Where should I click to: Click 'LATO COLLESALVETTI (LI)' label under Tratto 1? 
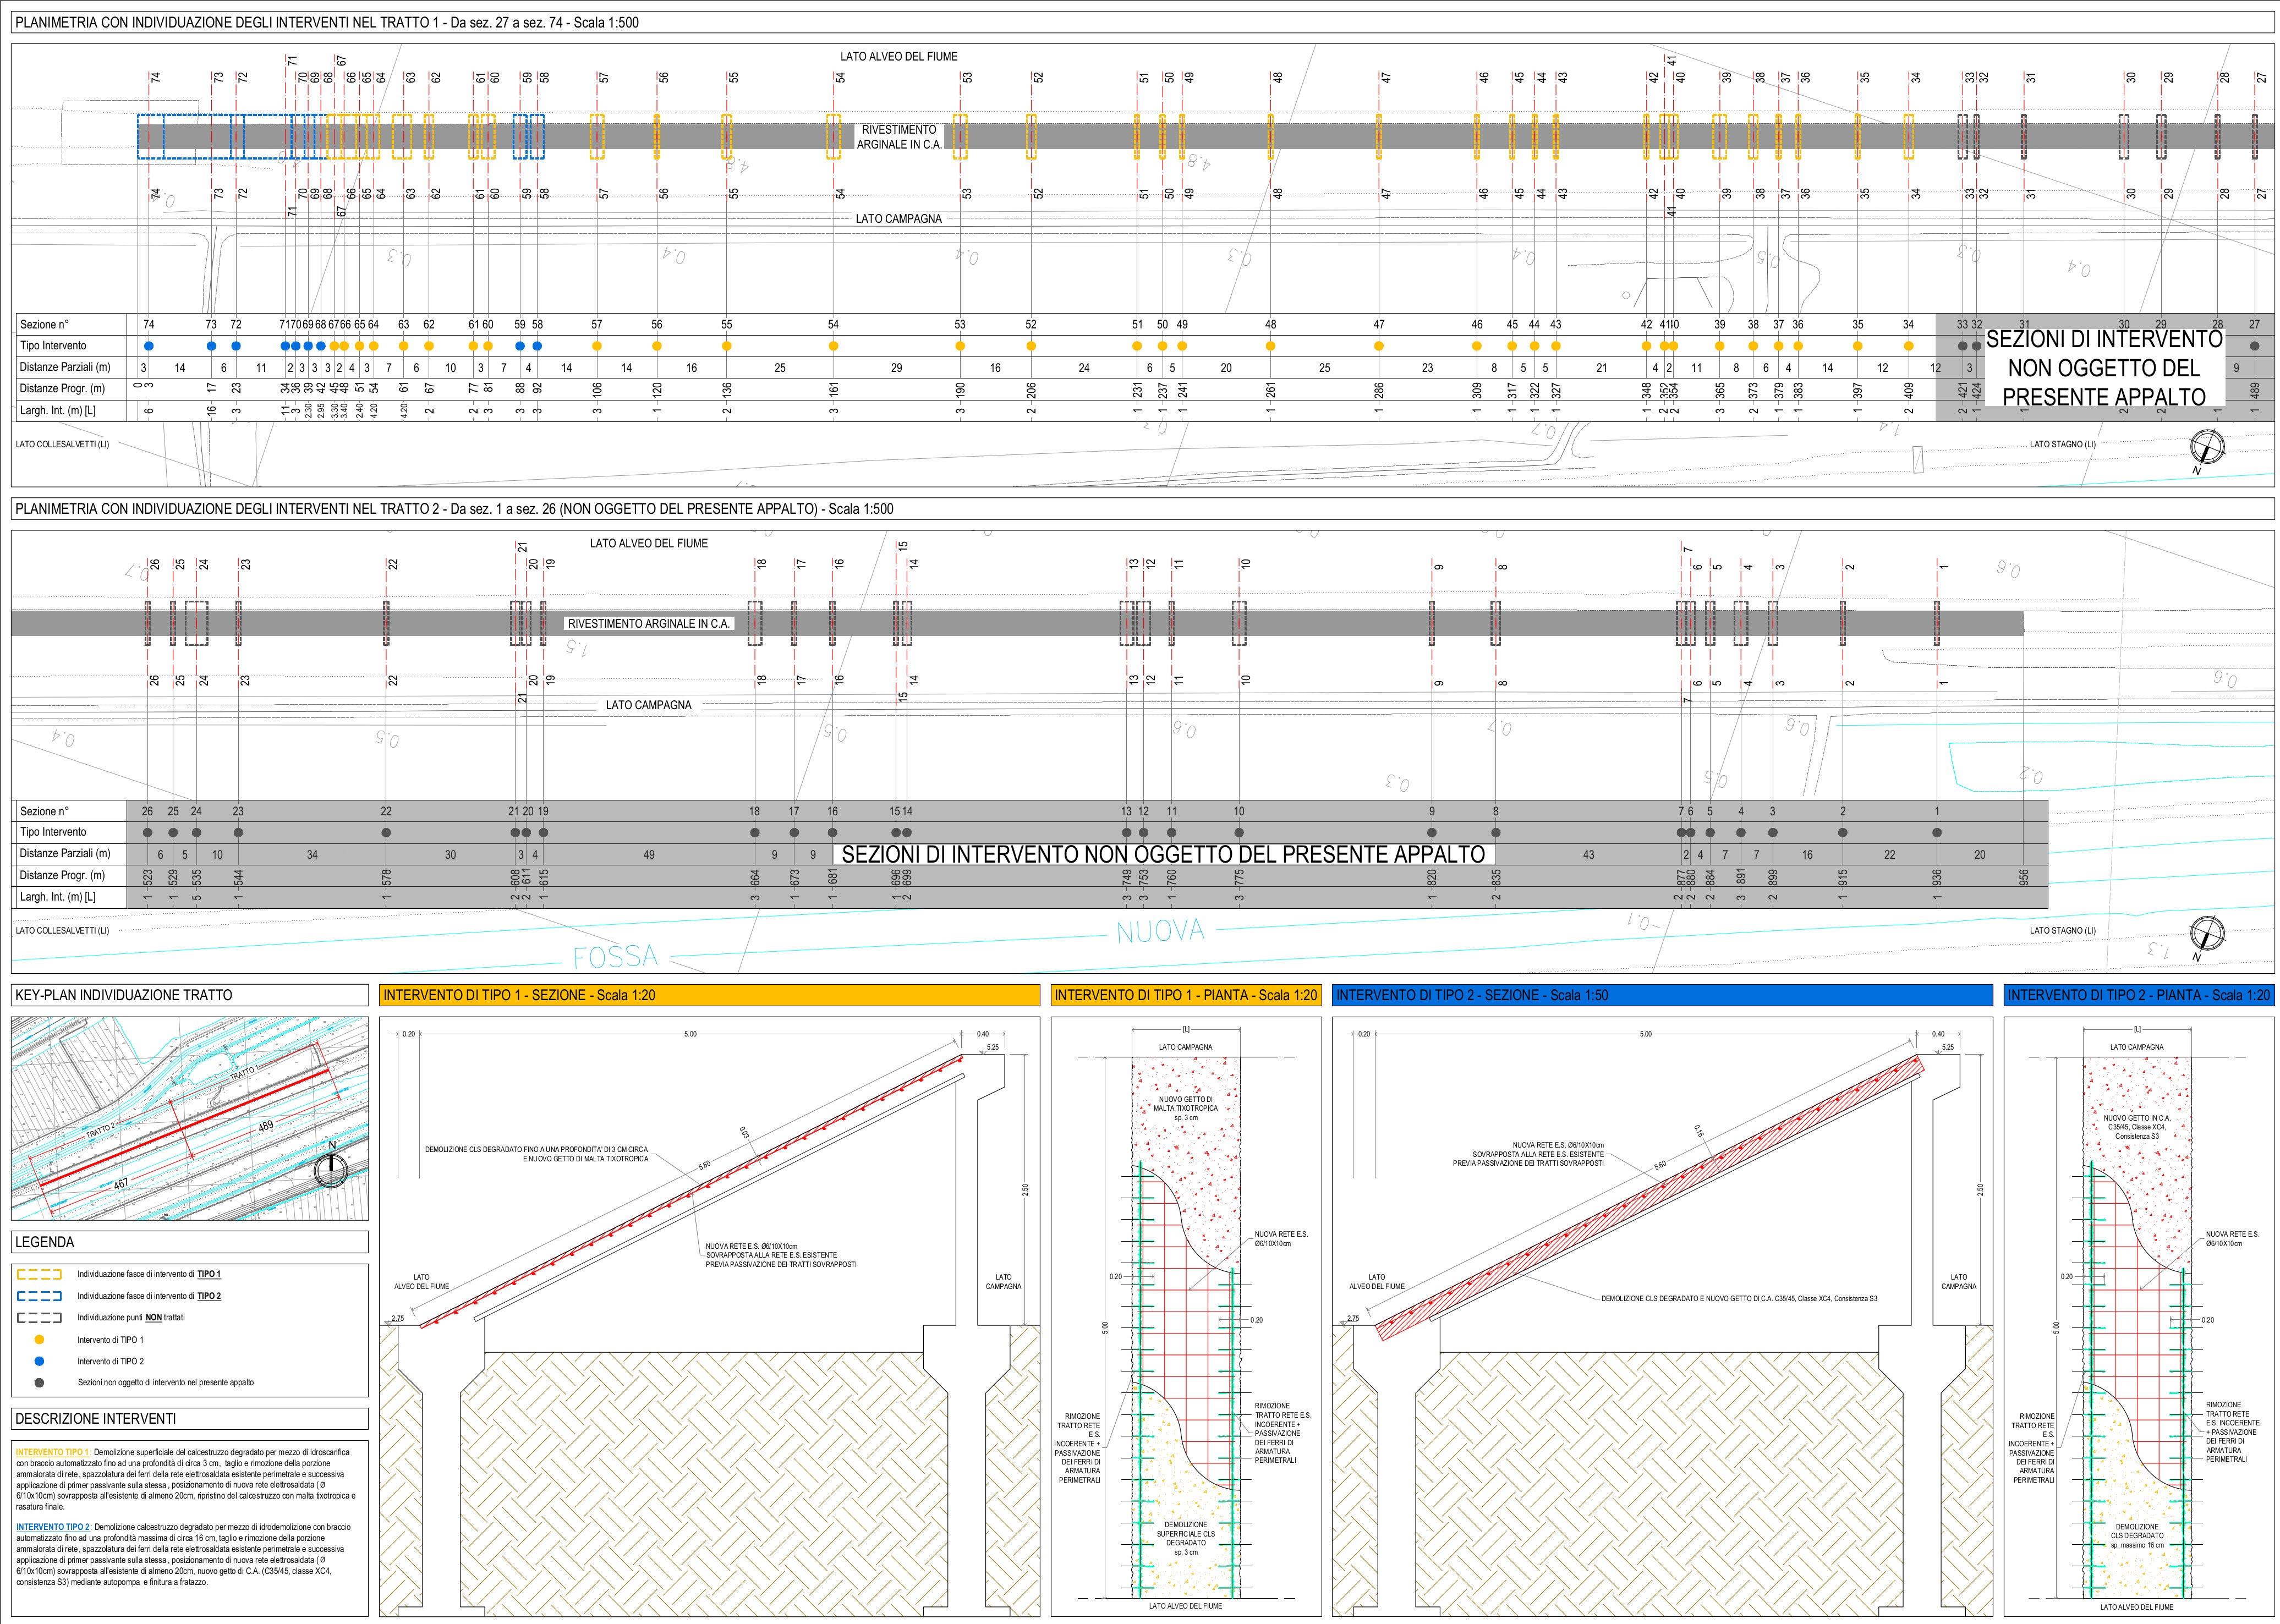(x=62, y=444)
